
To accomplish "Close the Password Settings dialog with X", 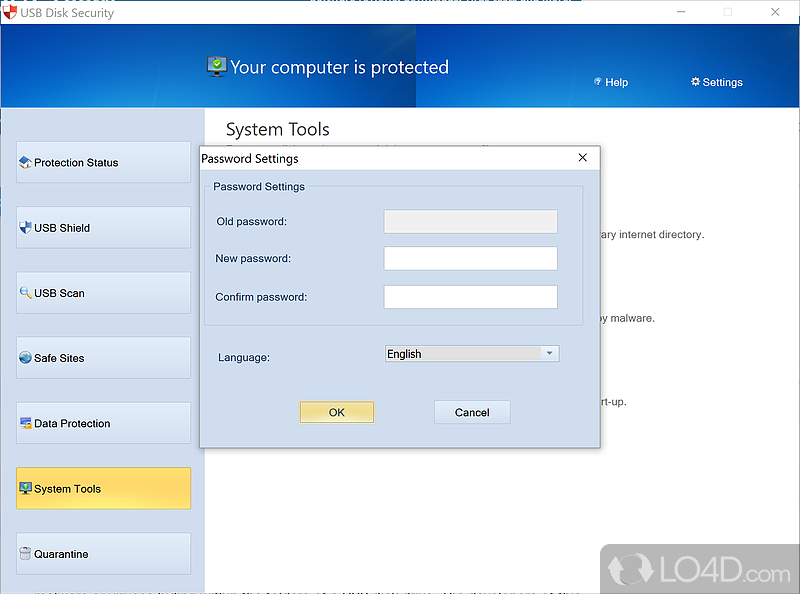I will [x=582, y=158].
